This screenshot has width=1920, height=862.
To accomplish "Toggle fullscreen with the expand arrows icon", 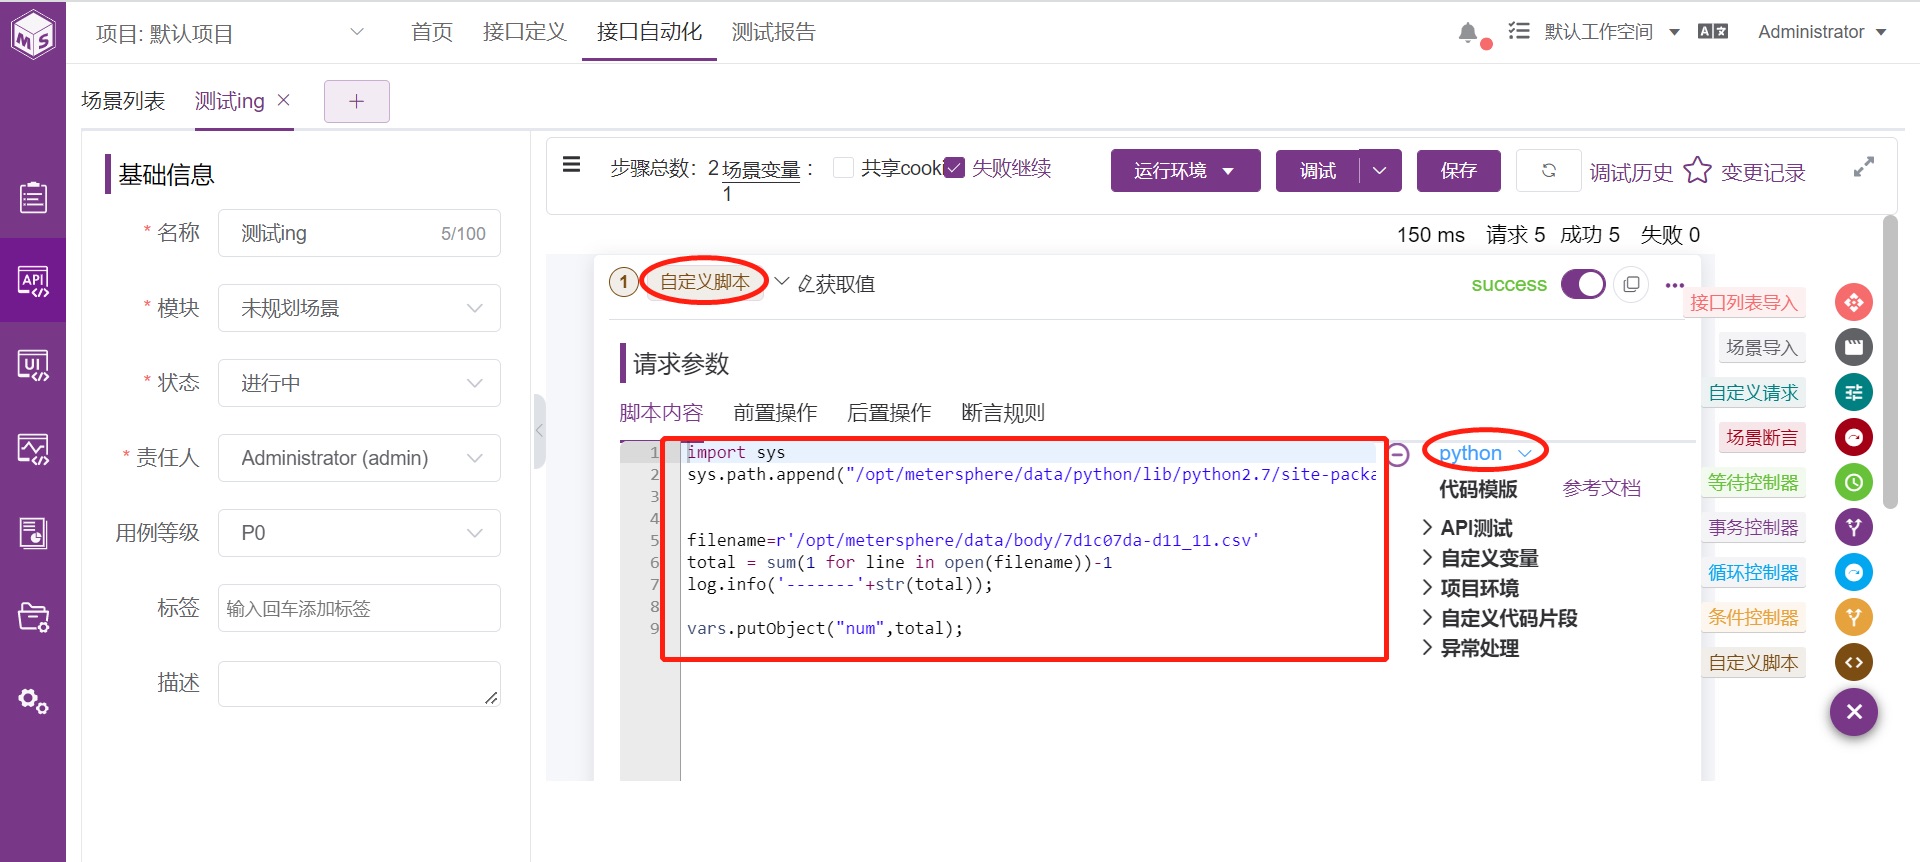I will tap(1863, 167).
